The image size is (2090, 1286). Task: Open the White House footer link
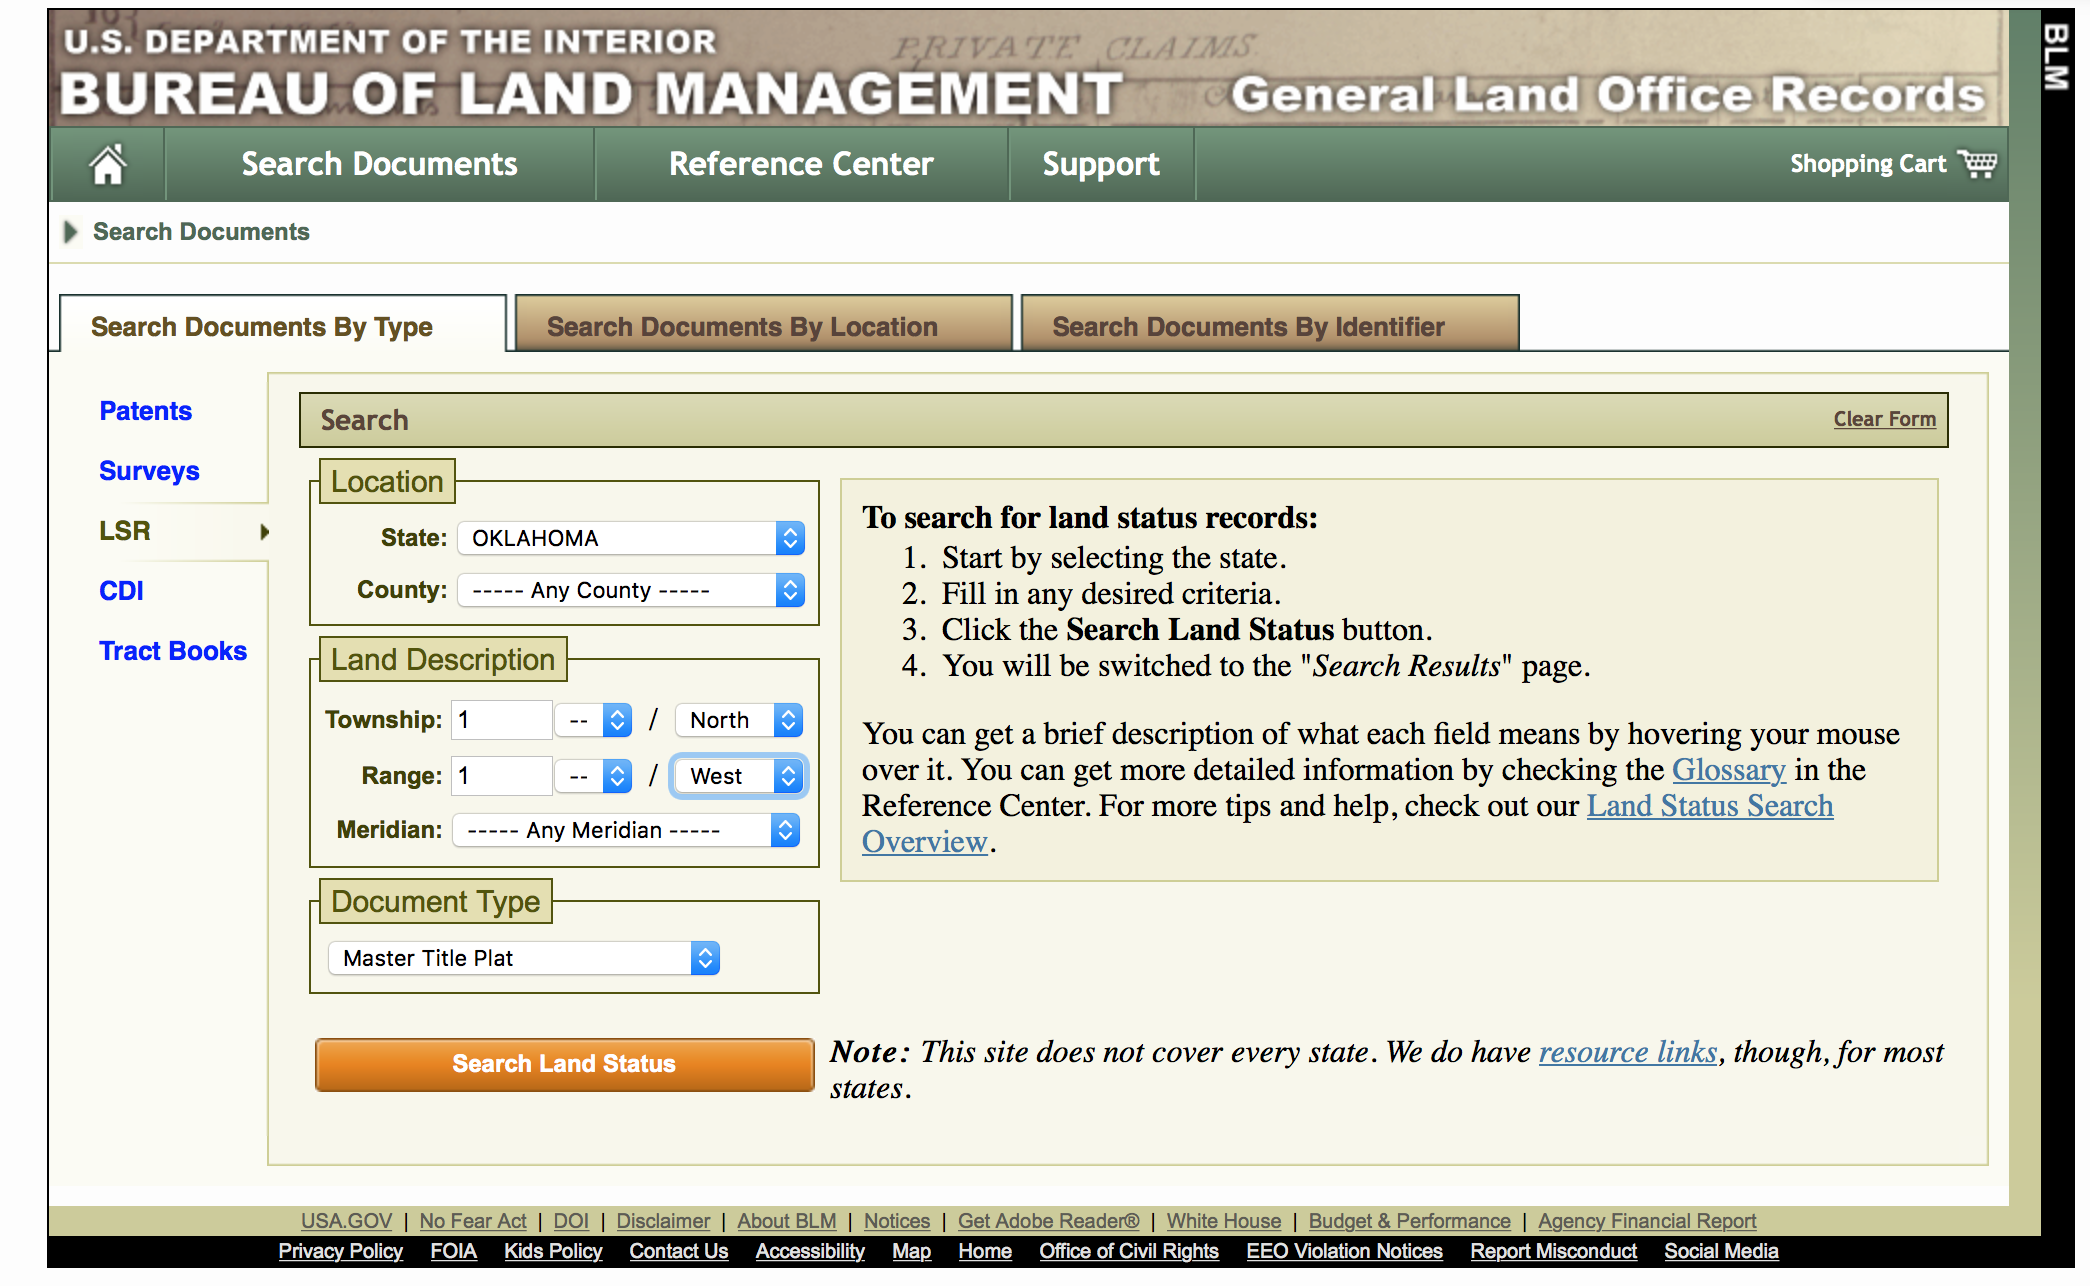(x=1224, y=1221)
